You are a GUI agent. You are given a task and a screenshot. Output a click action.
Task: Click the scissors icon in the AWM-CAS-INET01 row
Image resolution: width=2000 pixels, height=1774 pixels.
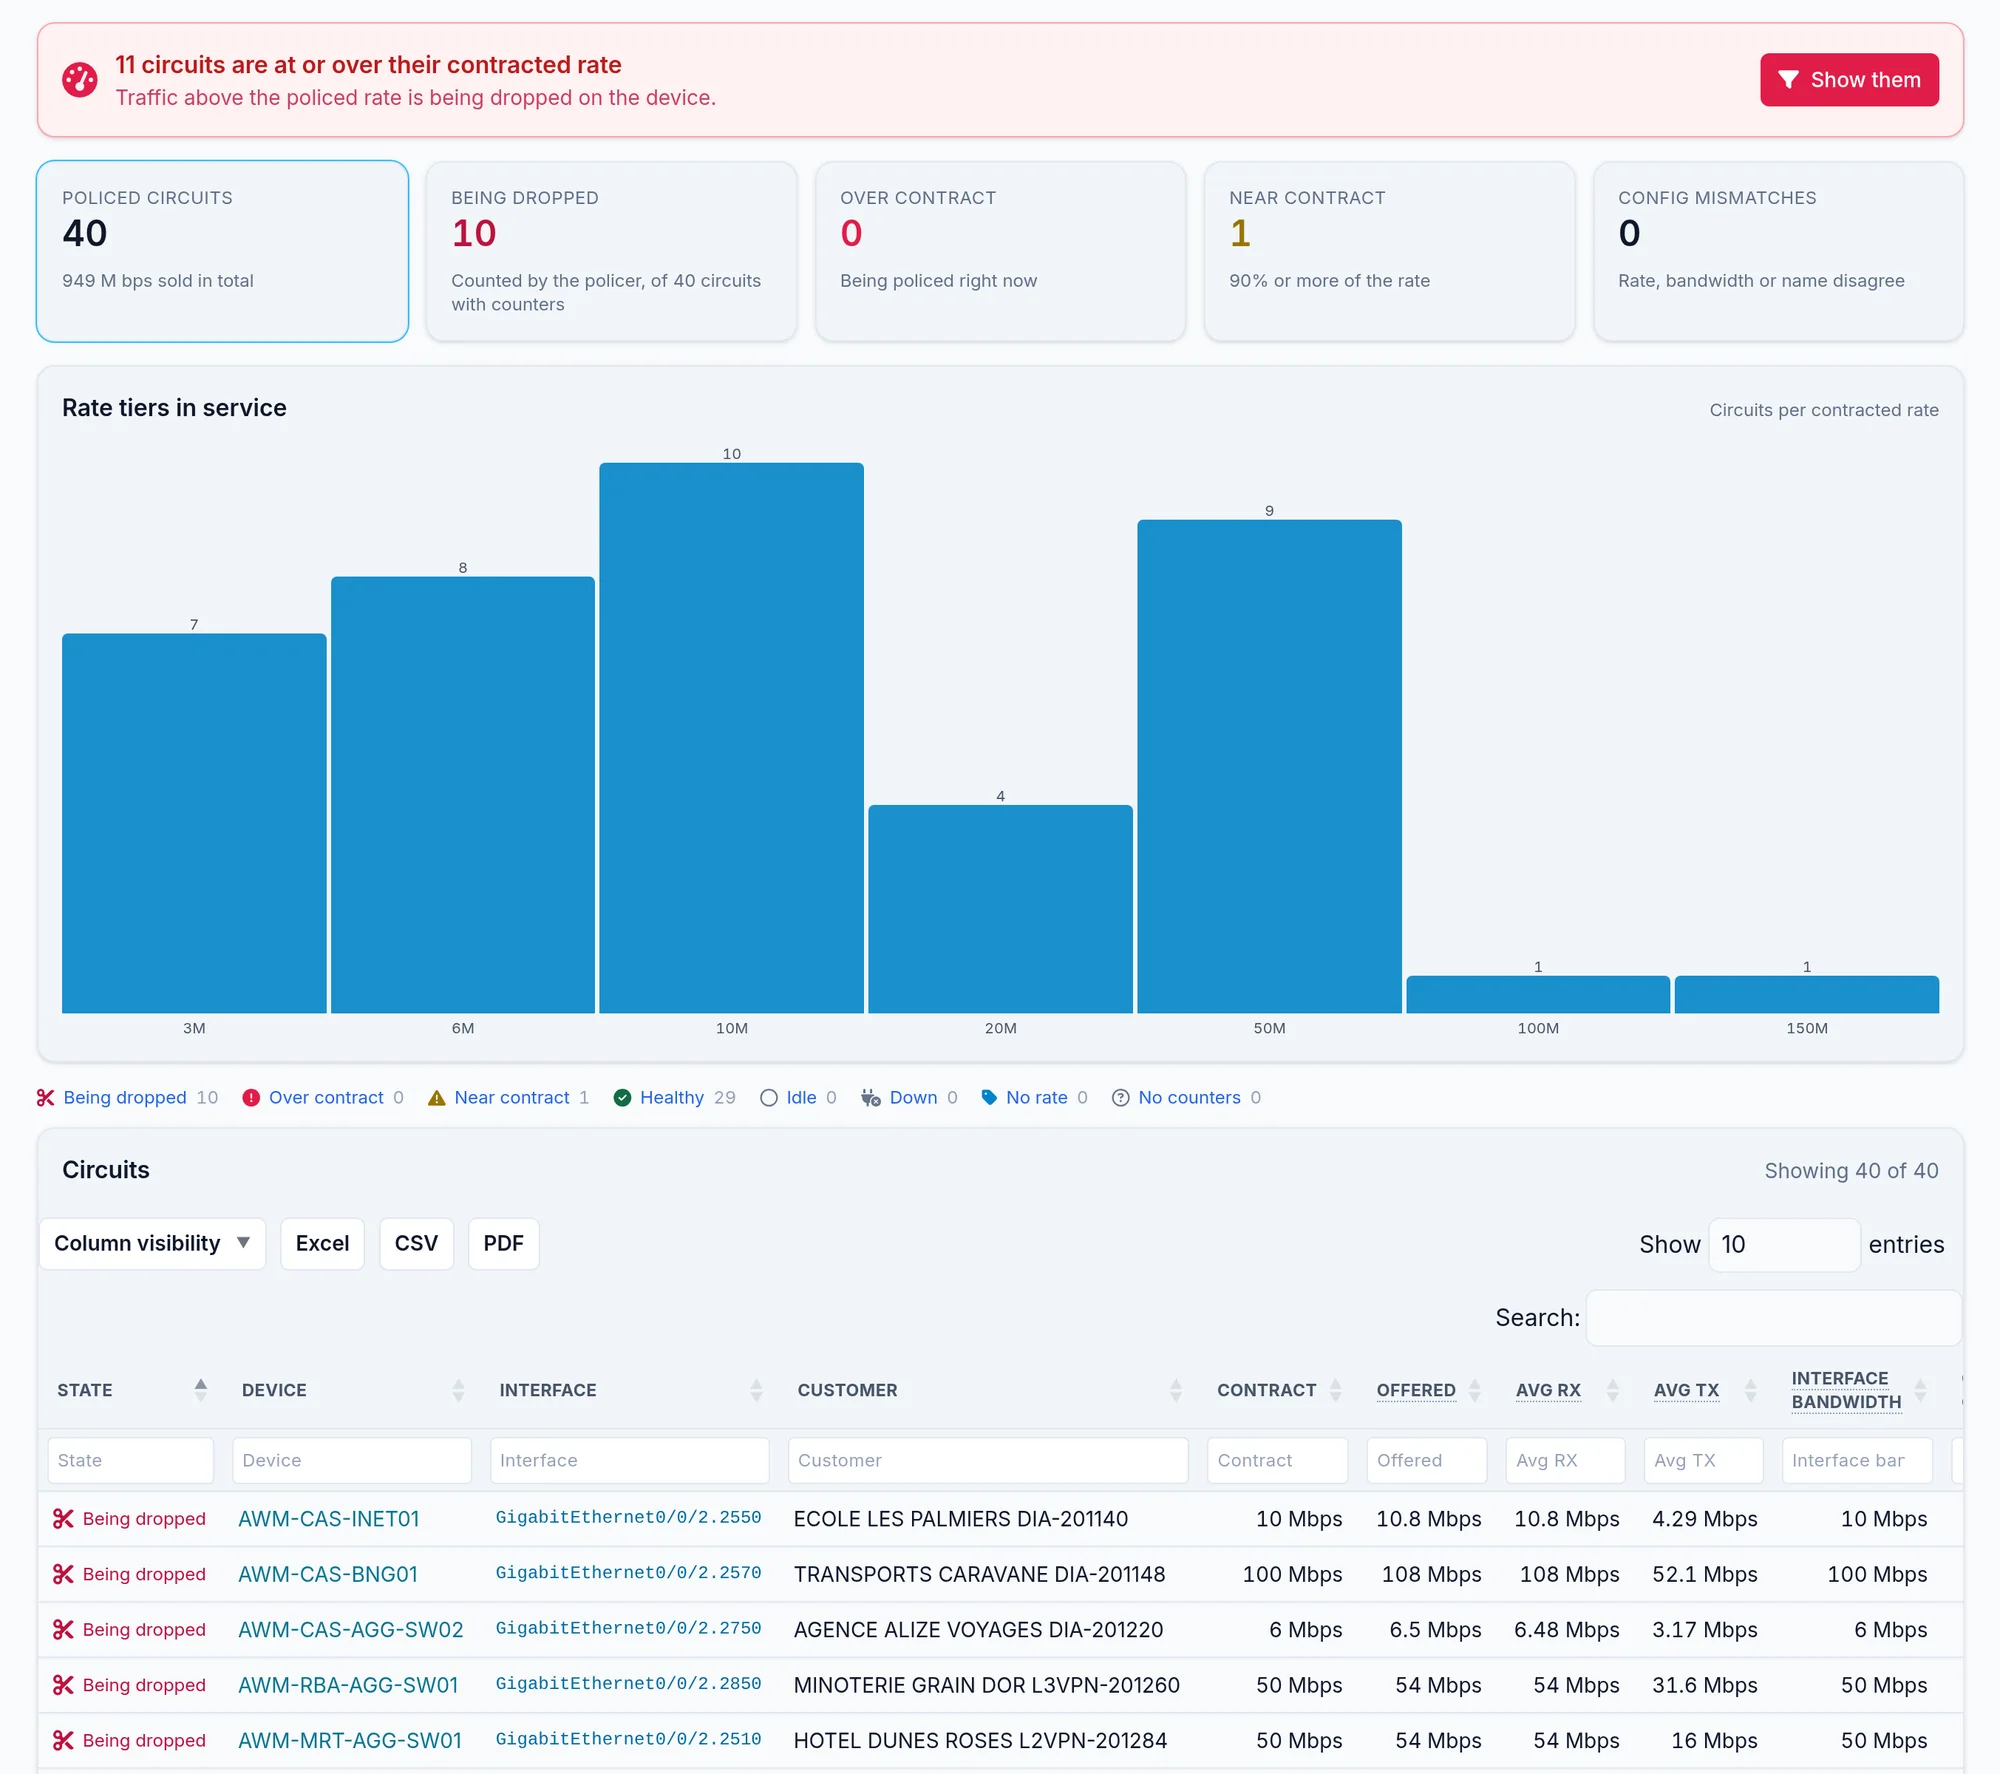click(x=64, y=1519)
